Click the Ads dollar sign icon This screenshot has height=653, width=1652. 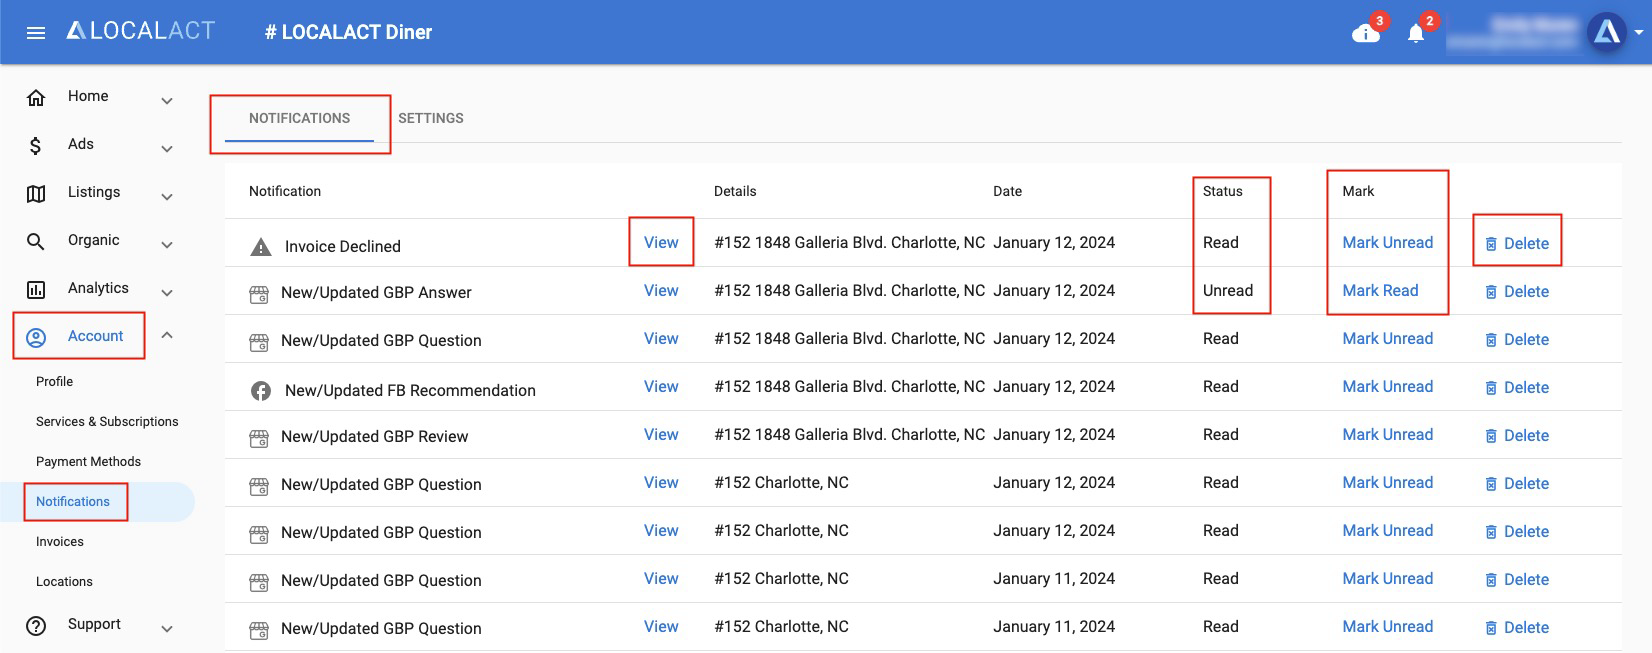pyautogui.click(x=36, y=146)
